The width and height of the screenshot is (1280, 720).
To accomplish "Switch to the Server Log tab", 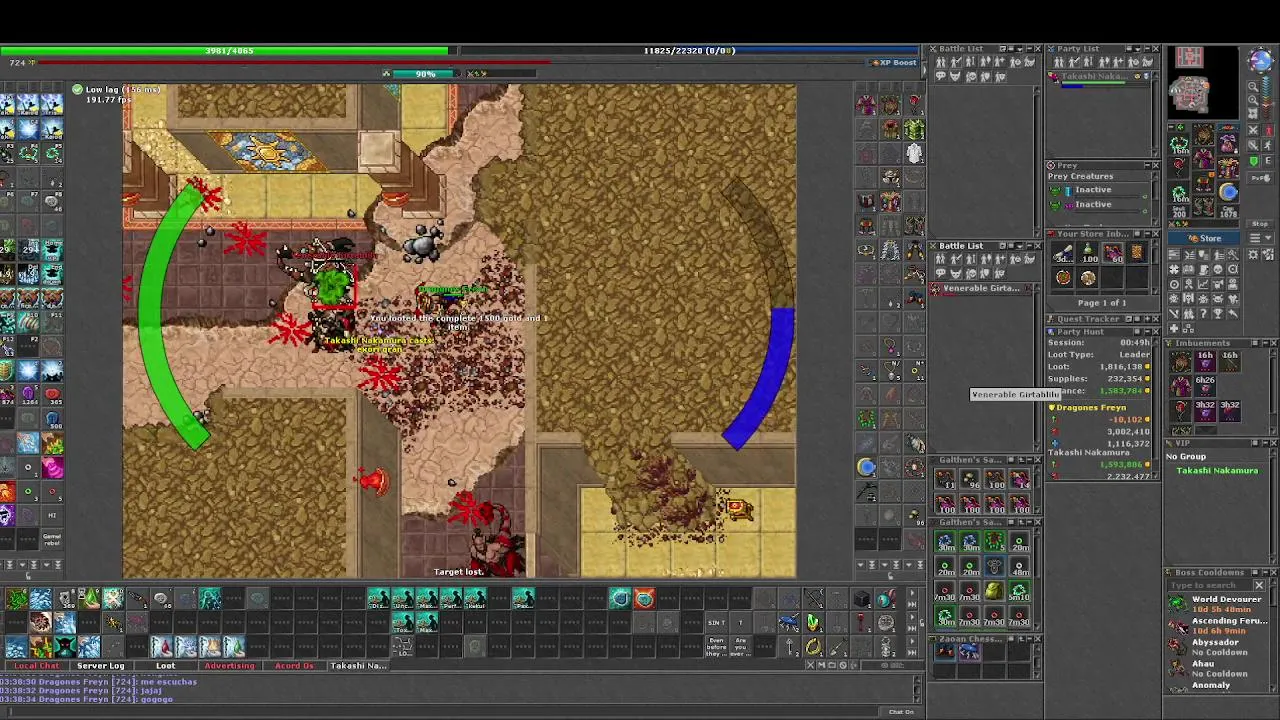I will (x=101, y=666).
